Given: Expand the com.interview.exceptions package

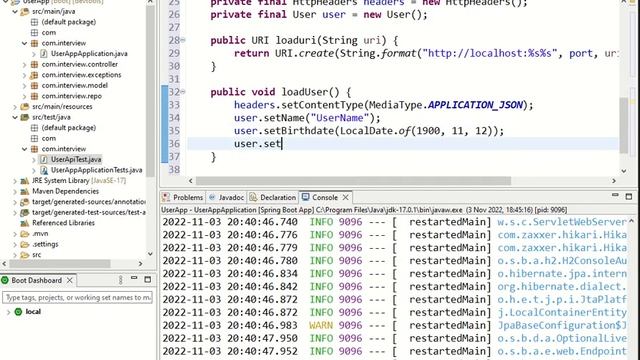Looking at the screenshot, I should click(x=24, y=75).
